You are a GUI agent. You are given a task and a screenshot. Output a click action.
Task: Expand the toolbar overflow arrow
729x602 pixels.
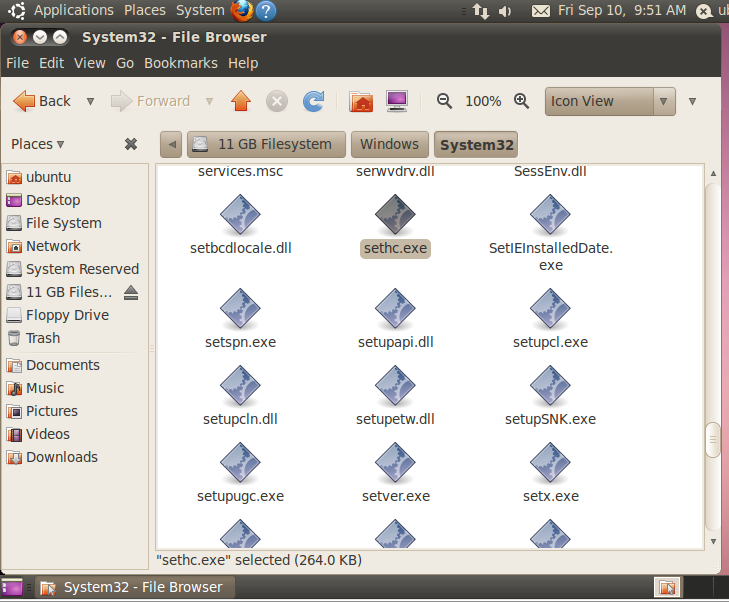tap(692, 101)
